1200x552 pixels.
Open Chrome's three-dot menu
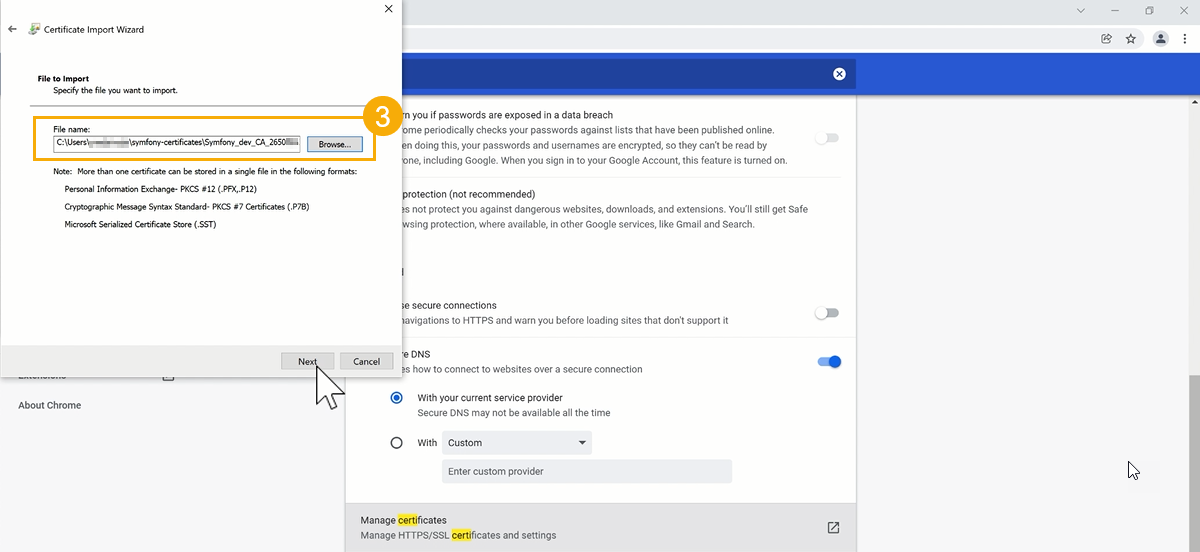[x=1185, y=39]
